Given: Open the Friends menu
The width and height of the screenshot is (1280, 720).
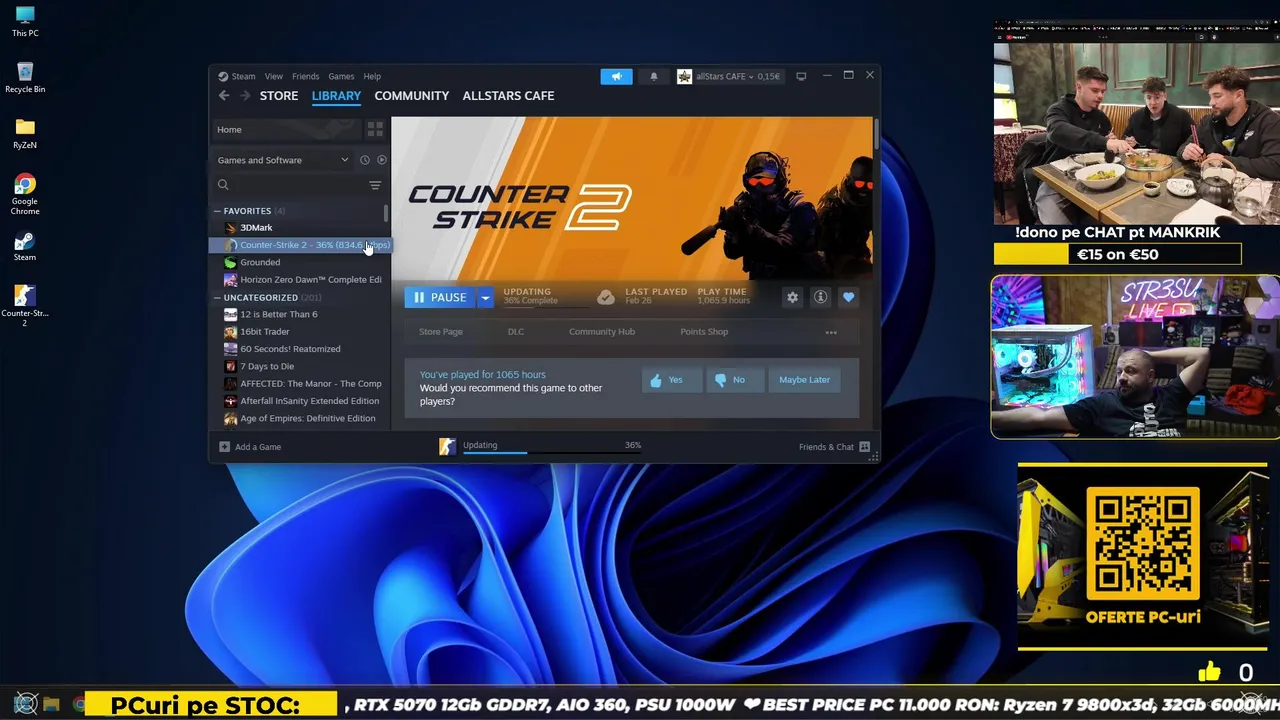Looking at the screenshot, I should pos(305,76).
